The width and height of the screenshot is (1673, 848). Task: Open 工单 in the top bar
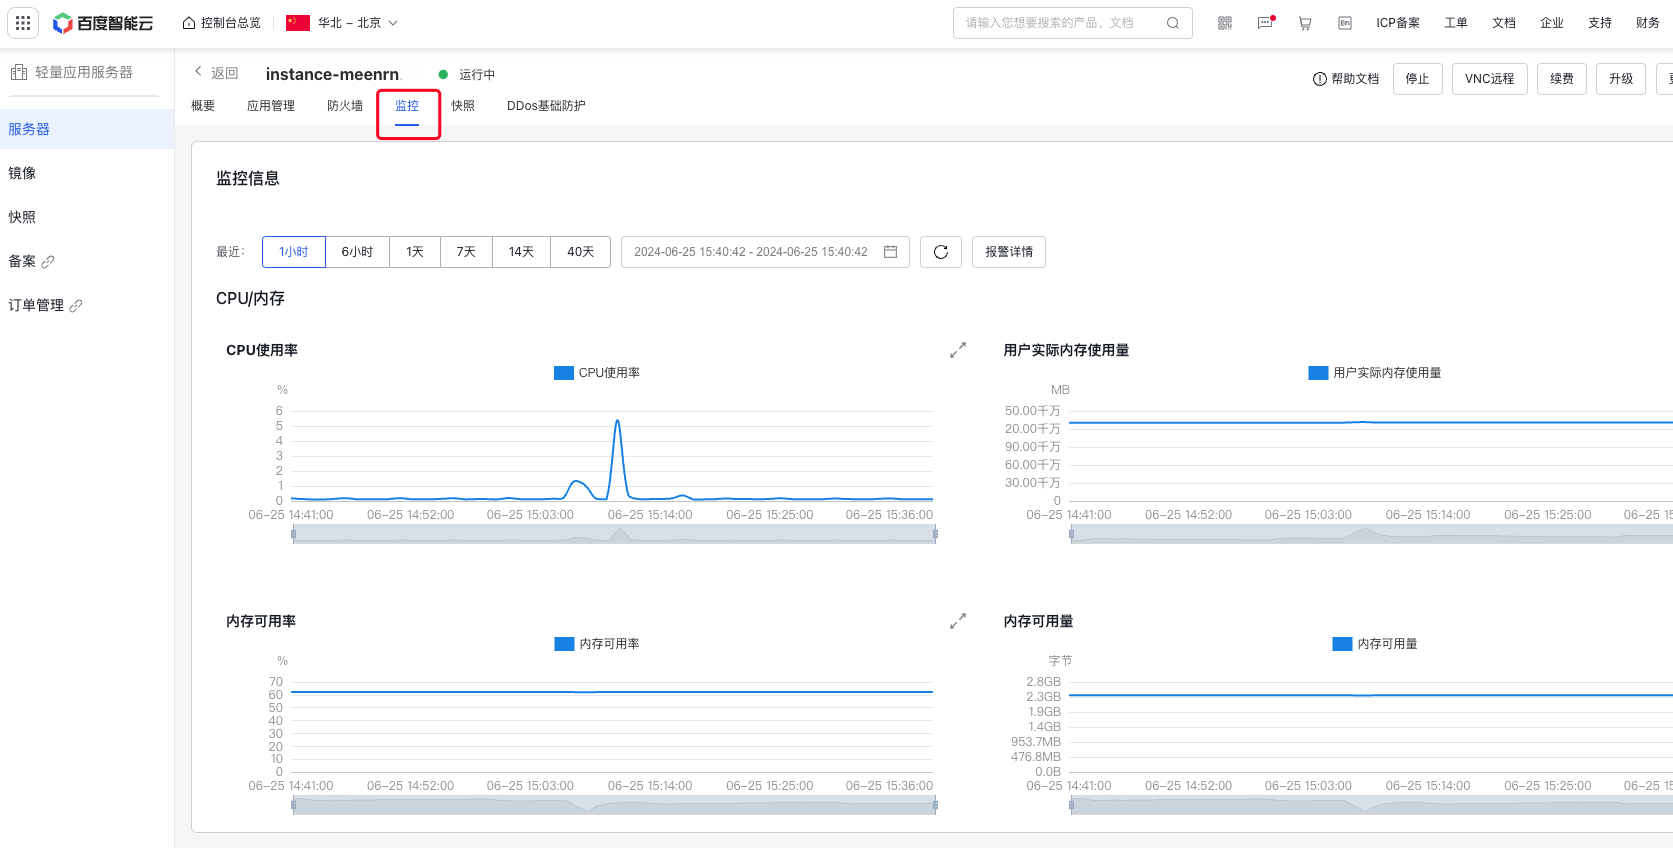[x=1456, y=23]
